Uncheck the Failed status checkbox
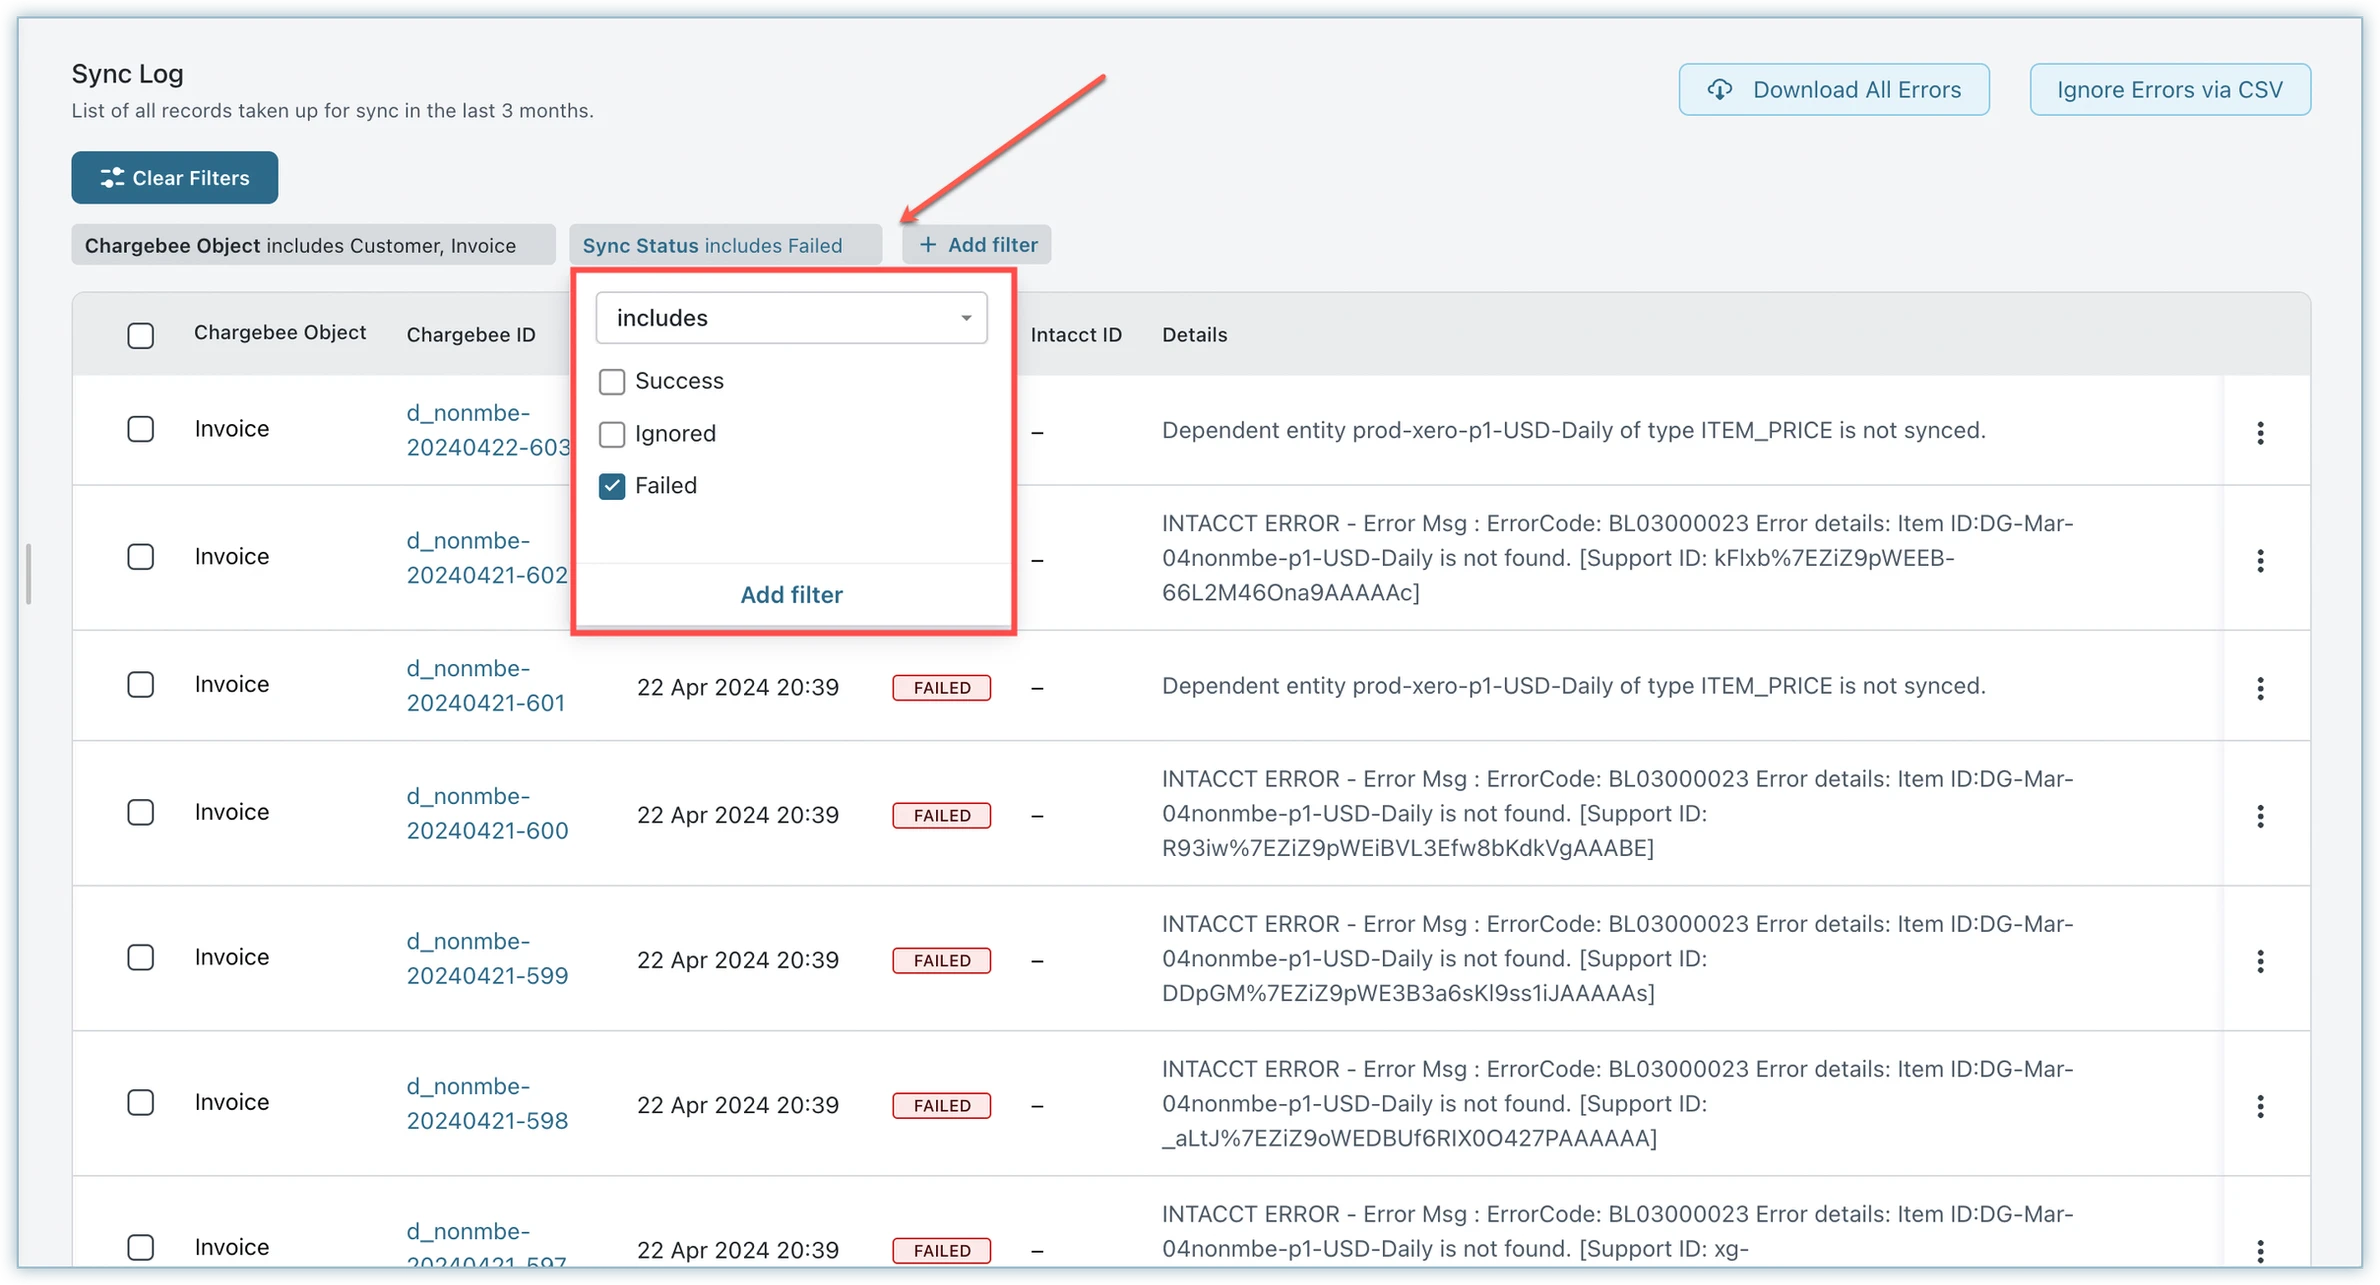Viewport: 2380px width, 1285px height. pos(612,487)
